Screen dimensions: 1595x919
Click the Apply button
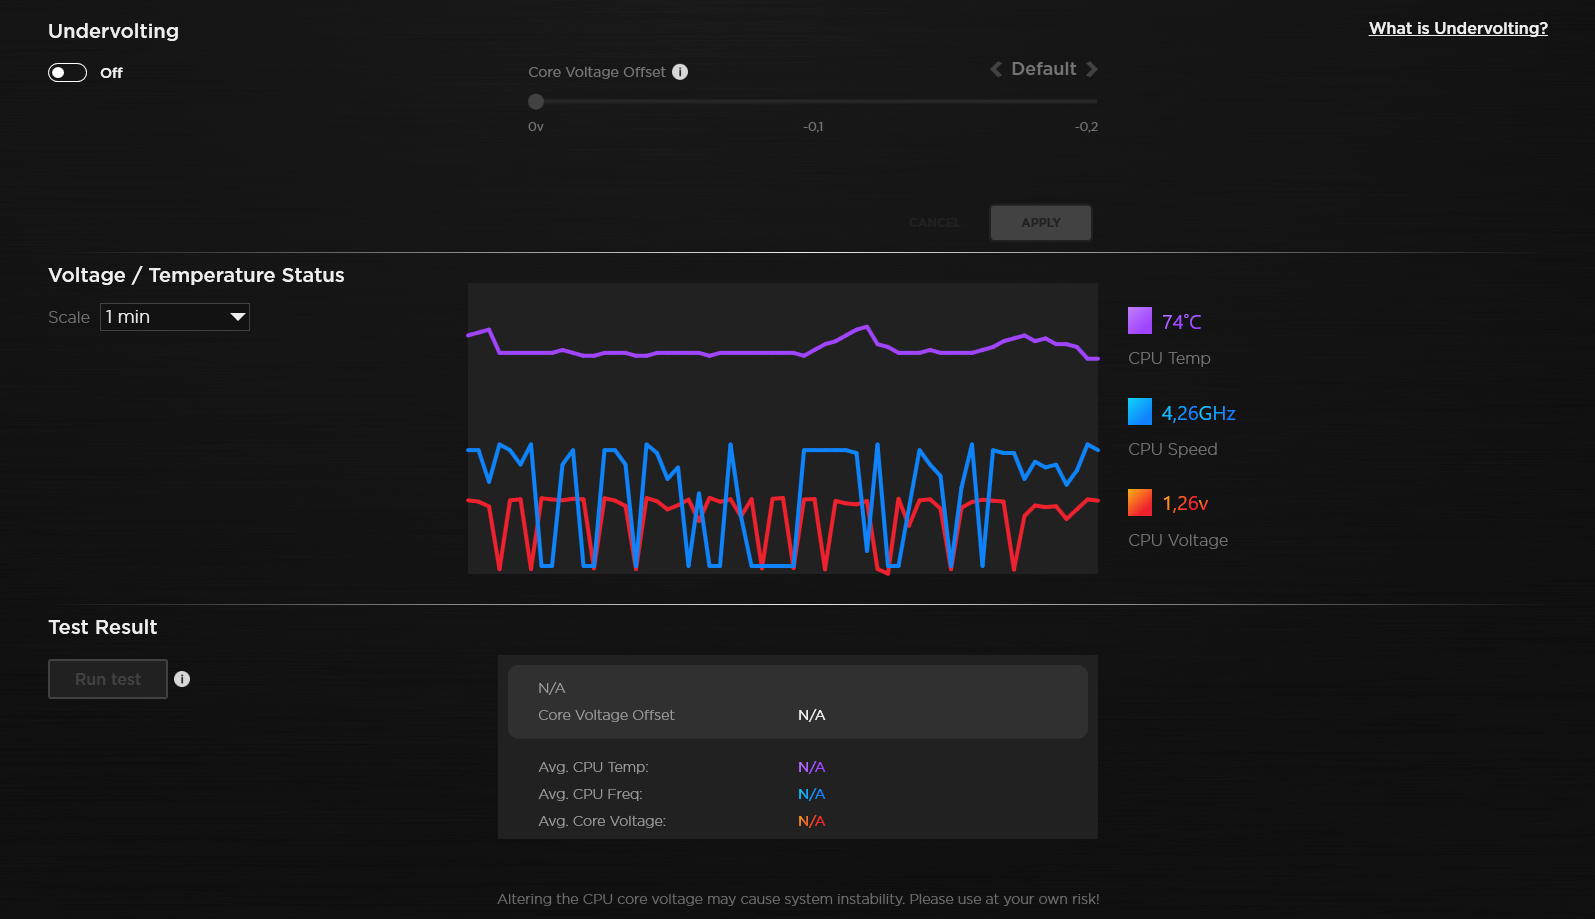coord(1041,223)
